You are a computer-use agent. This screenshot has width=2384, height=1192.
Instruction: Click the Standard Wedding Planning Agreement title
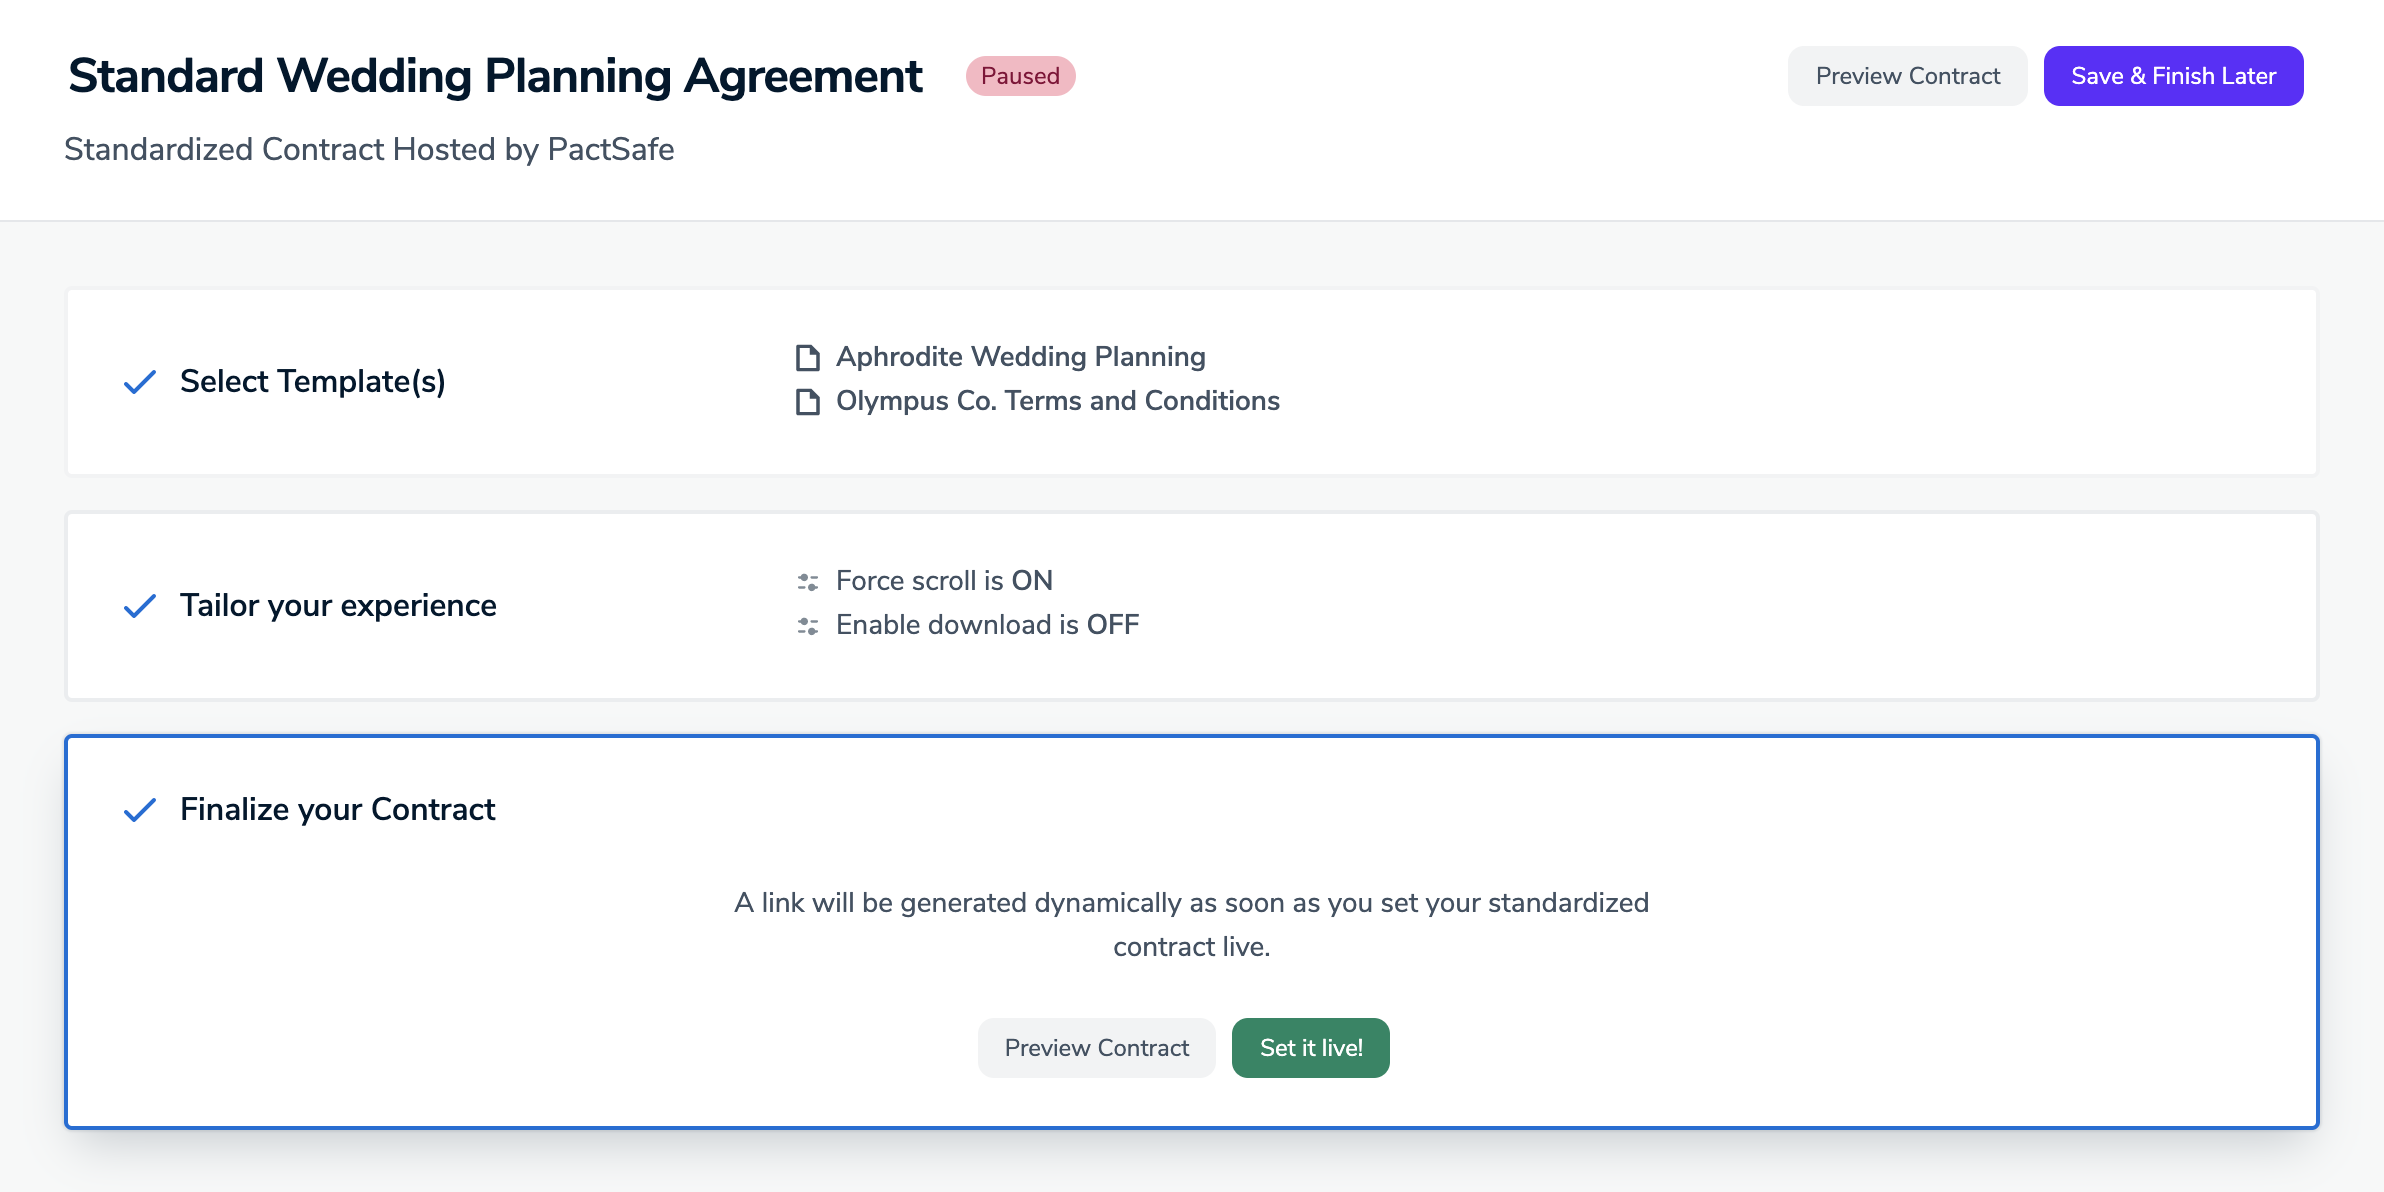495,76
